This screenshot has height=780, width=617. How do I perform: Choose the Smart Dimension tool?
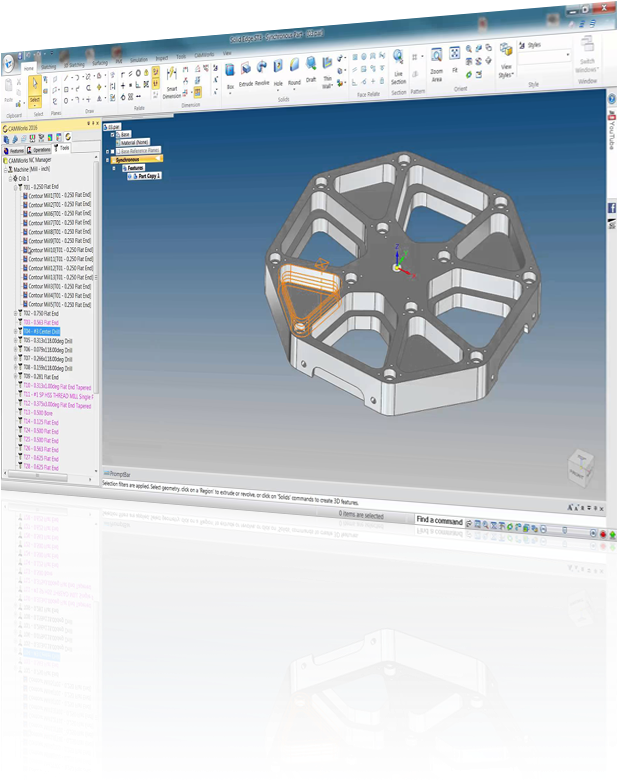click(x=172, y=81)
